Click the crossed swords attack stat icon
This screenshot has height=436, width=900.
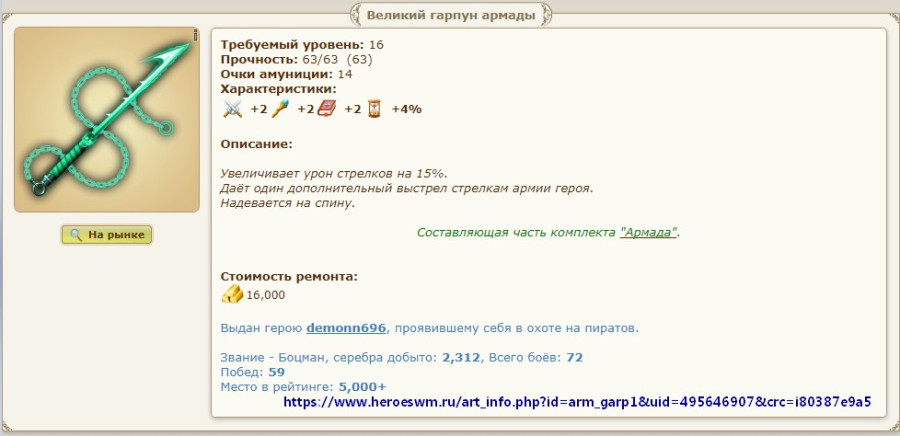232,108
